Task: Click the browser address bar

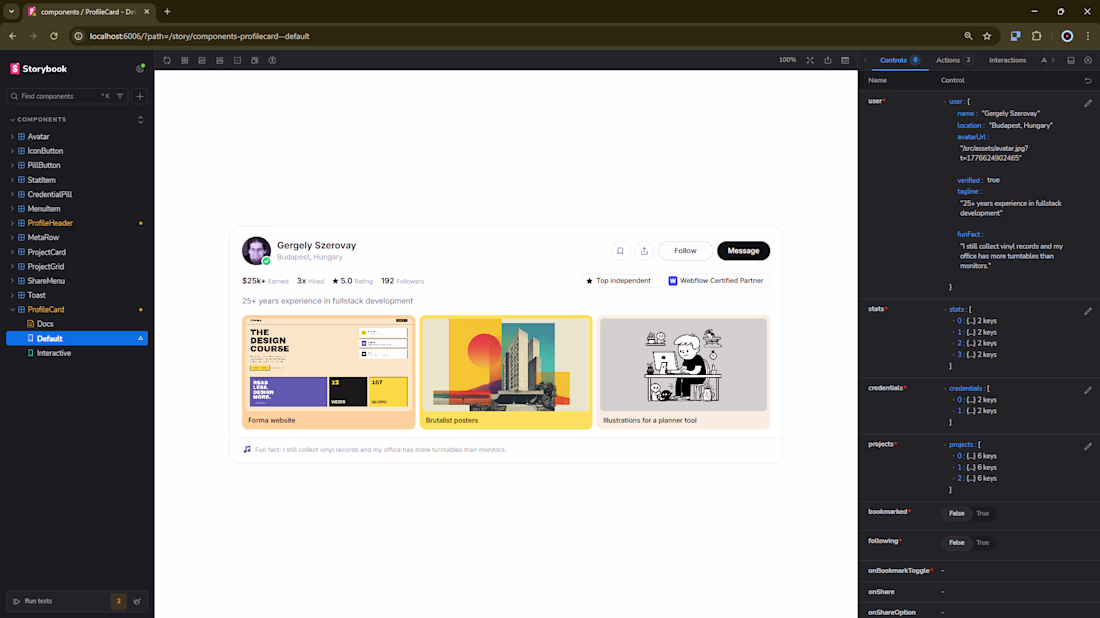Action: click(x=519, y=36)
